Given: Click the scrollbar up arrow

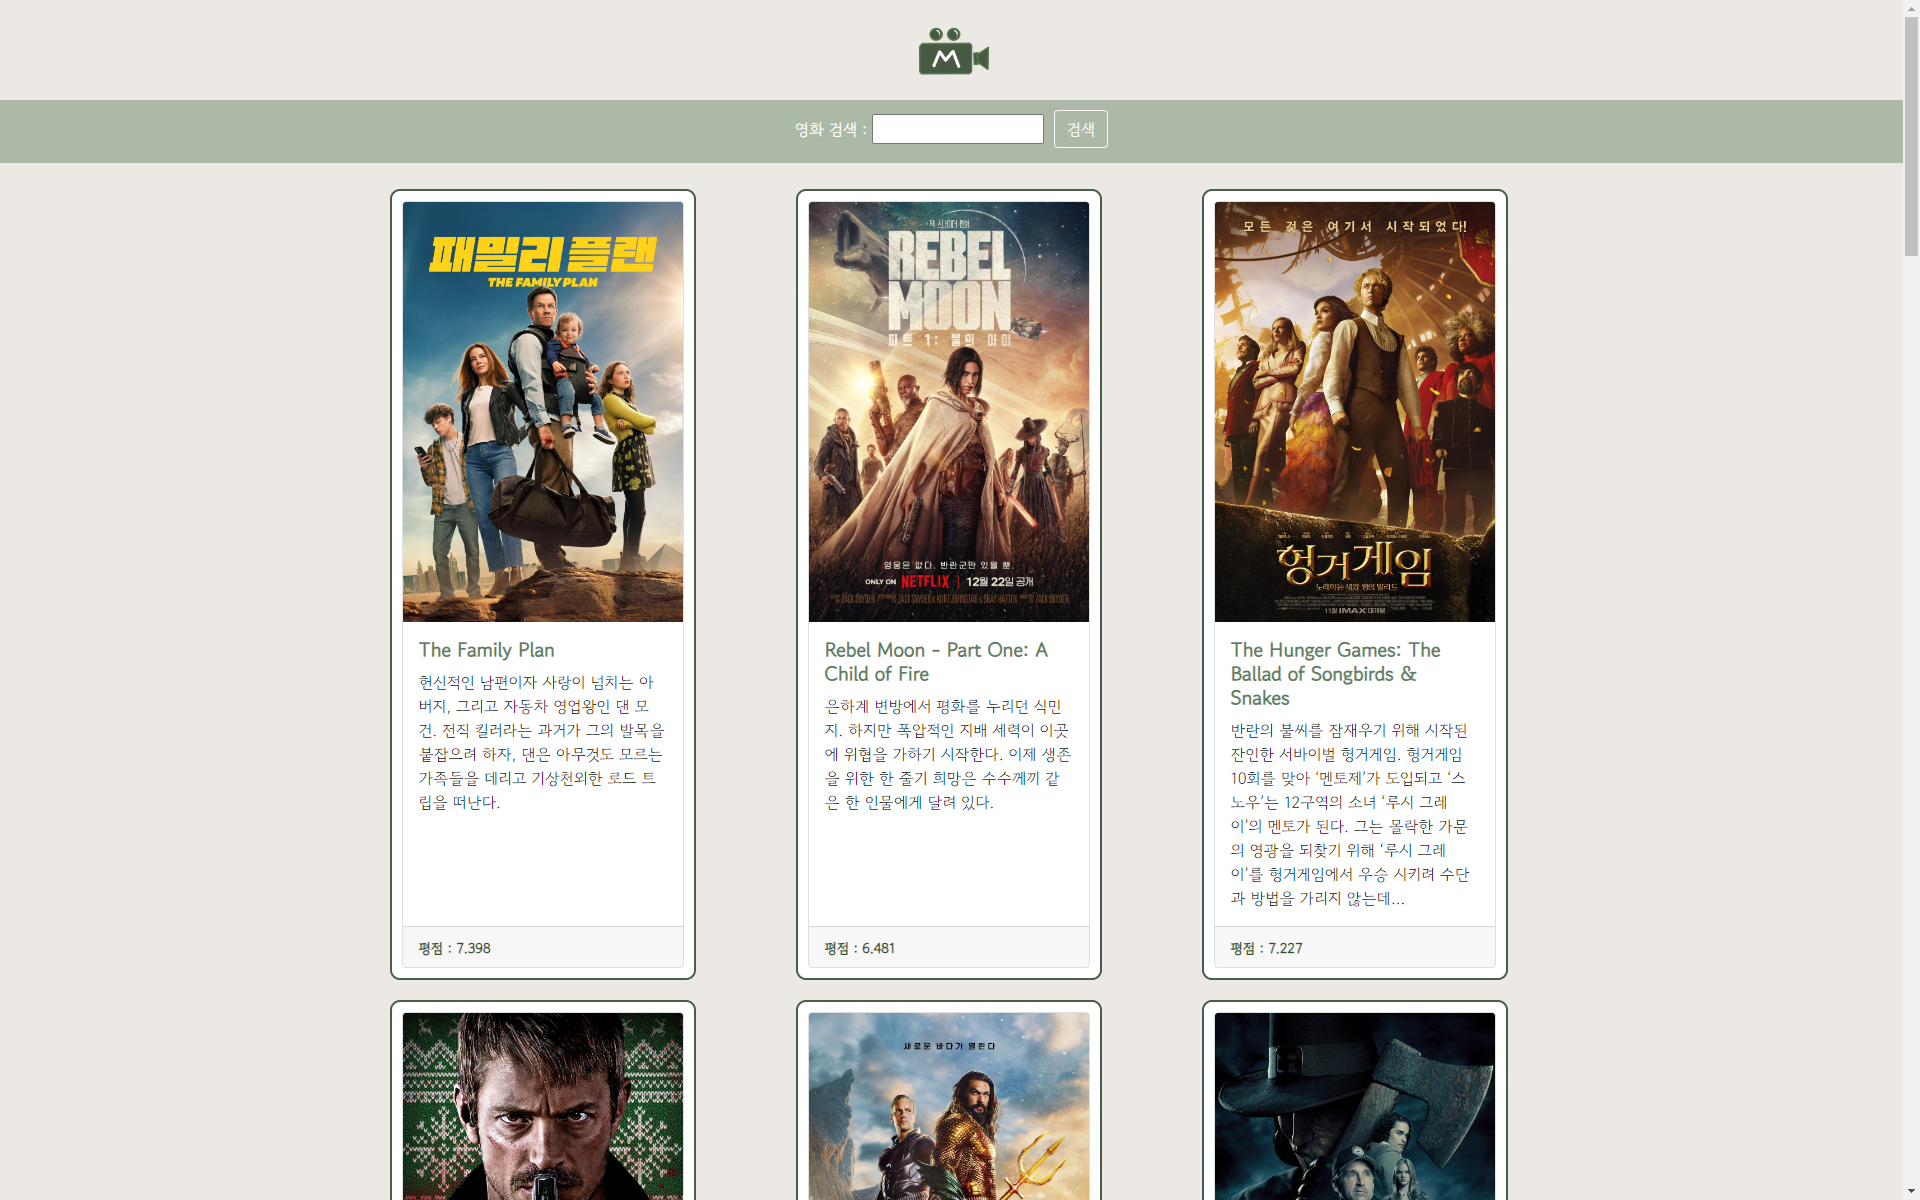Looking at the screenshot, I should pyautogui.click(x=1911, y=8).
